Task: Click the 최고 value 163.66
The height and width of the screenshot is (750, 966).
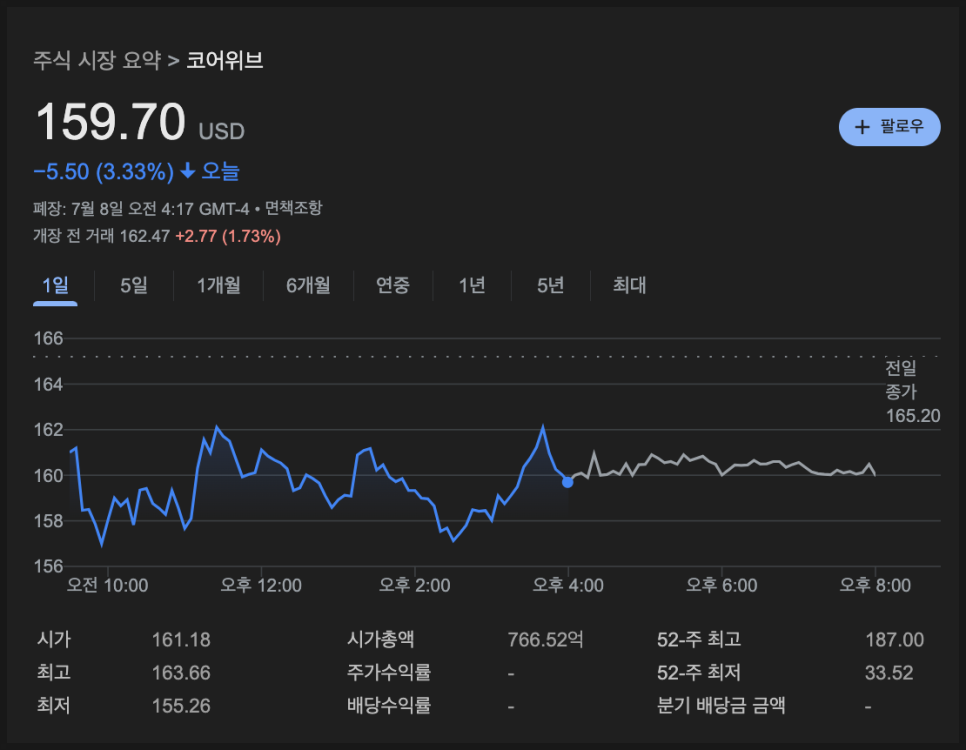Action: pyautogui.click(x=181, y=672)
